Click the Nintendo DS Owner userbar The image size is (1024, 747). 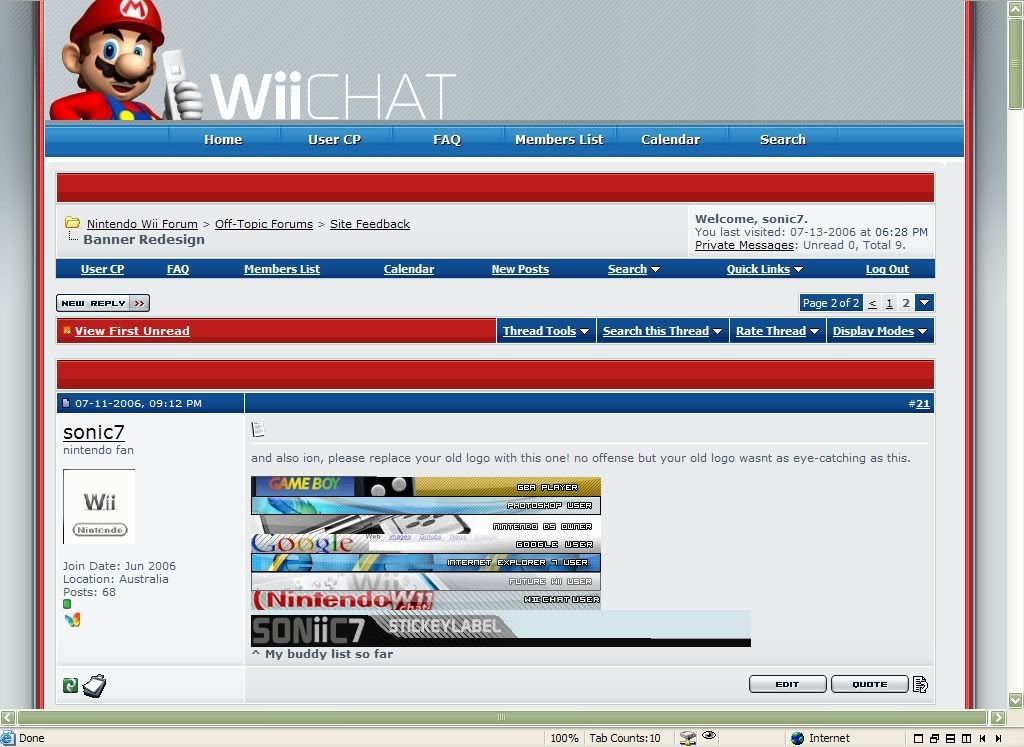point(426,525)
